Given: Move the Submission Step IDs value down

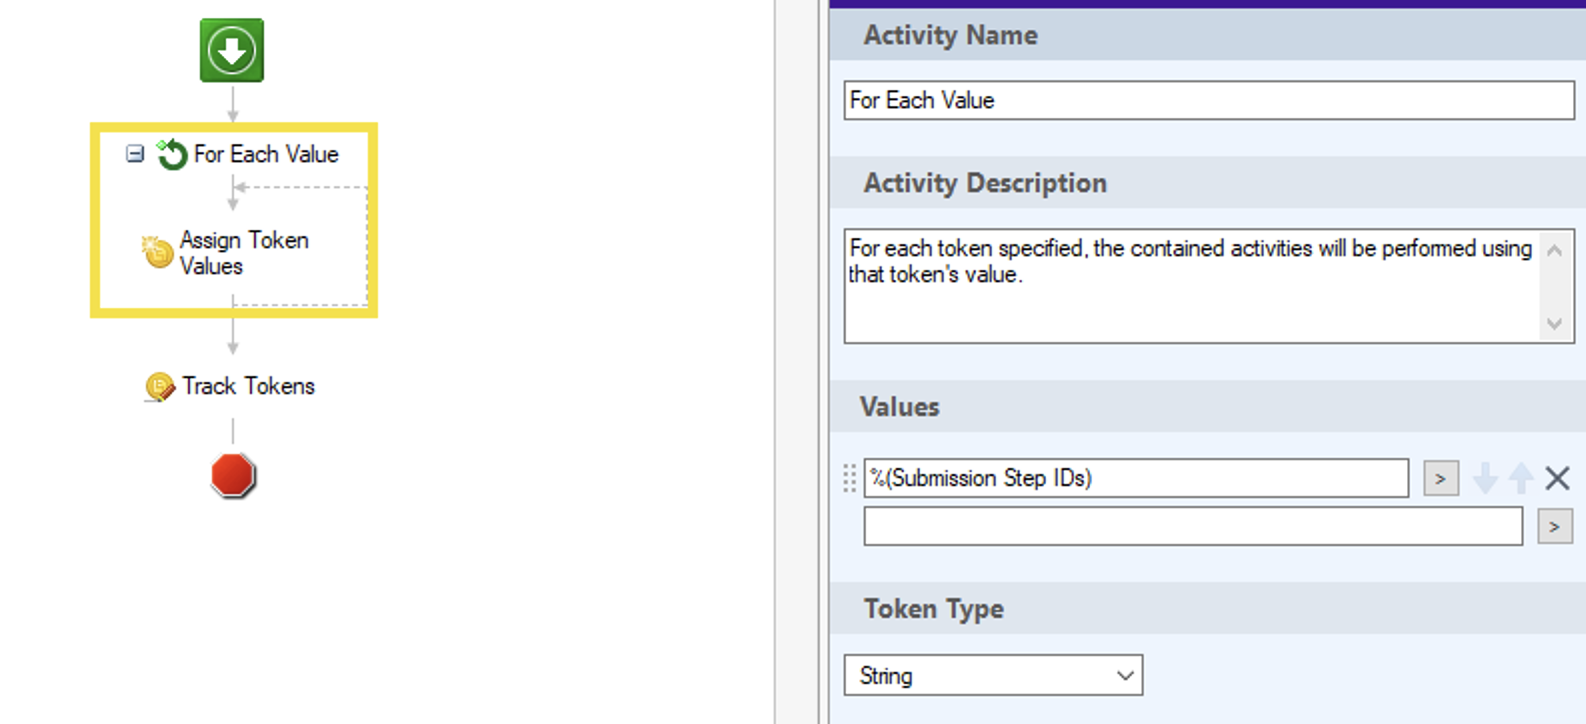Looking at the screenshot, I should point(1485,478).
